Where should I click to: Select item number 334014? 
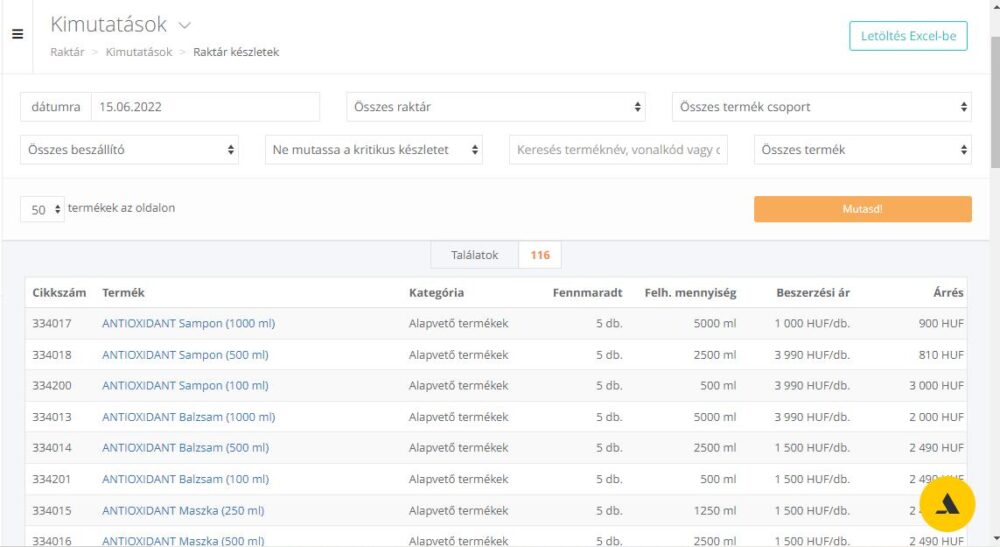coord(52,448)
